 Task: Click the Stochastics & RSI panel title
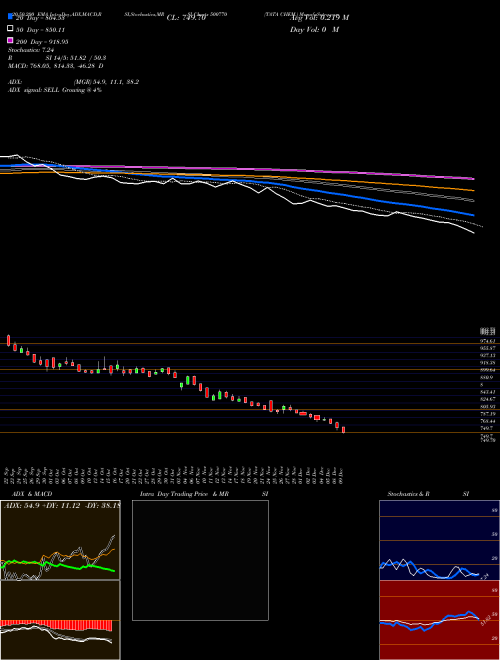tap(428, 494)
